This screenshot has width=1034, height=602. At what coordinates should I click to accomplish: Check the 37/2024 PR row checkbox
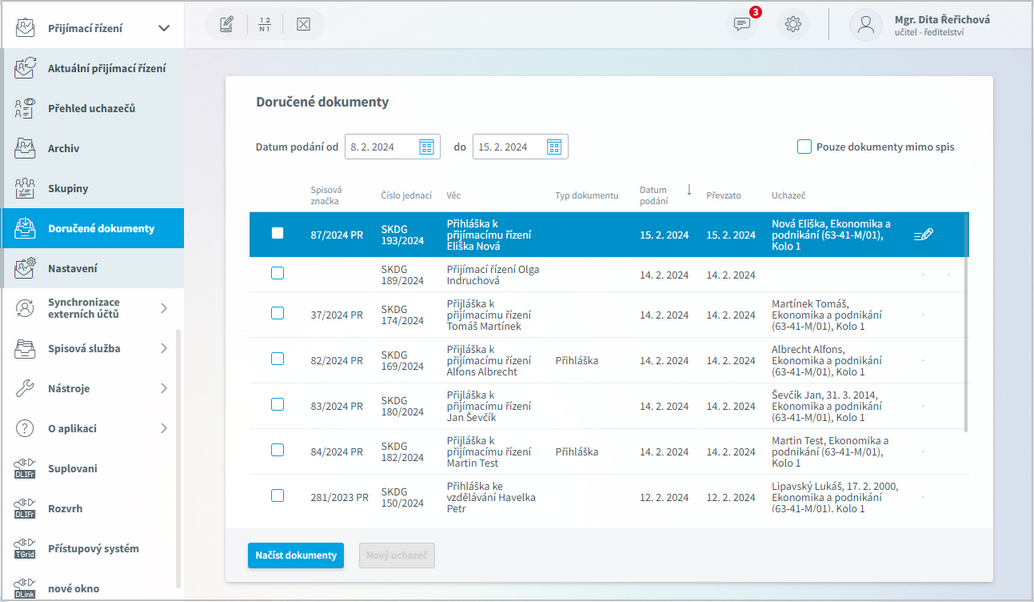click(x=278, y=313)
